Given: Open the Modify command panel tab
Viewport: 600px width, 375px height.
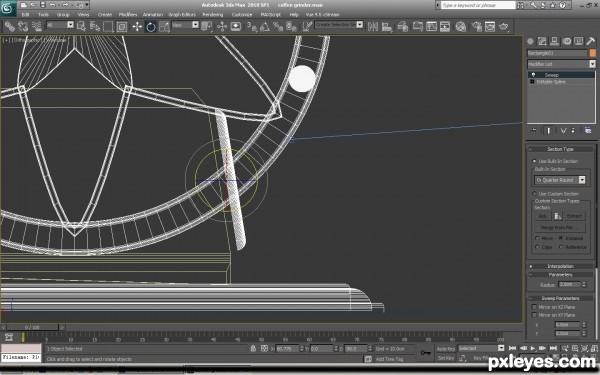Looking at the screenshot, I should 542,41.
